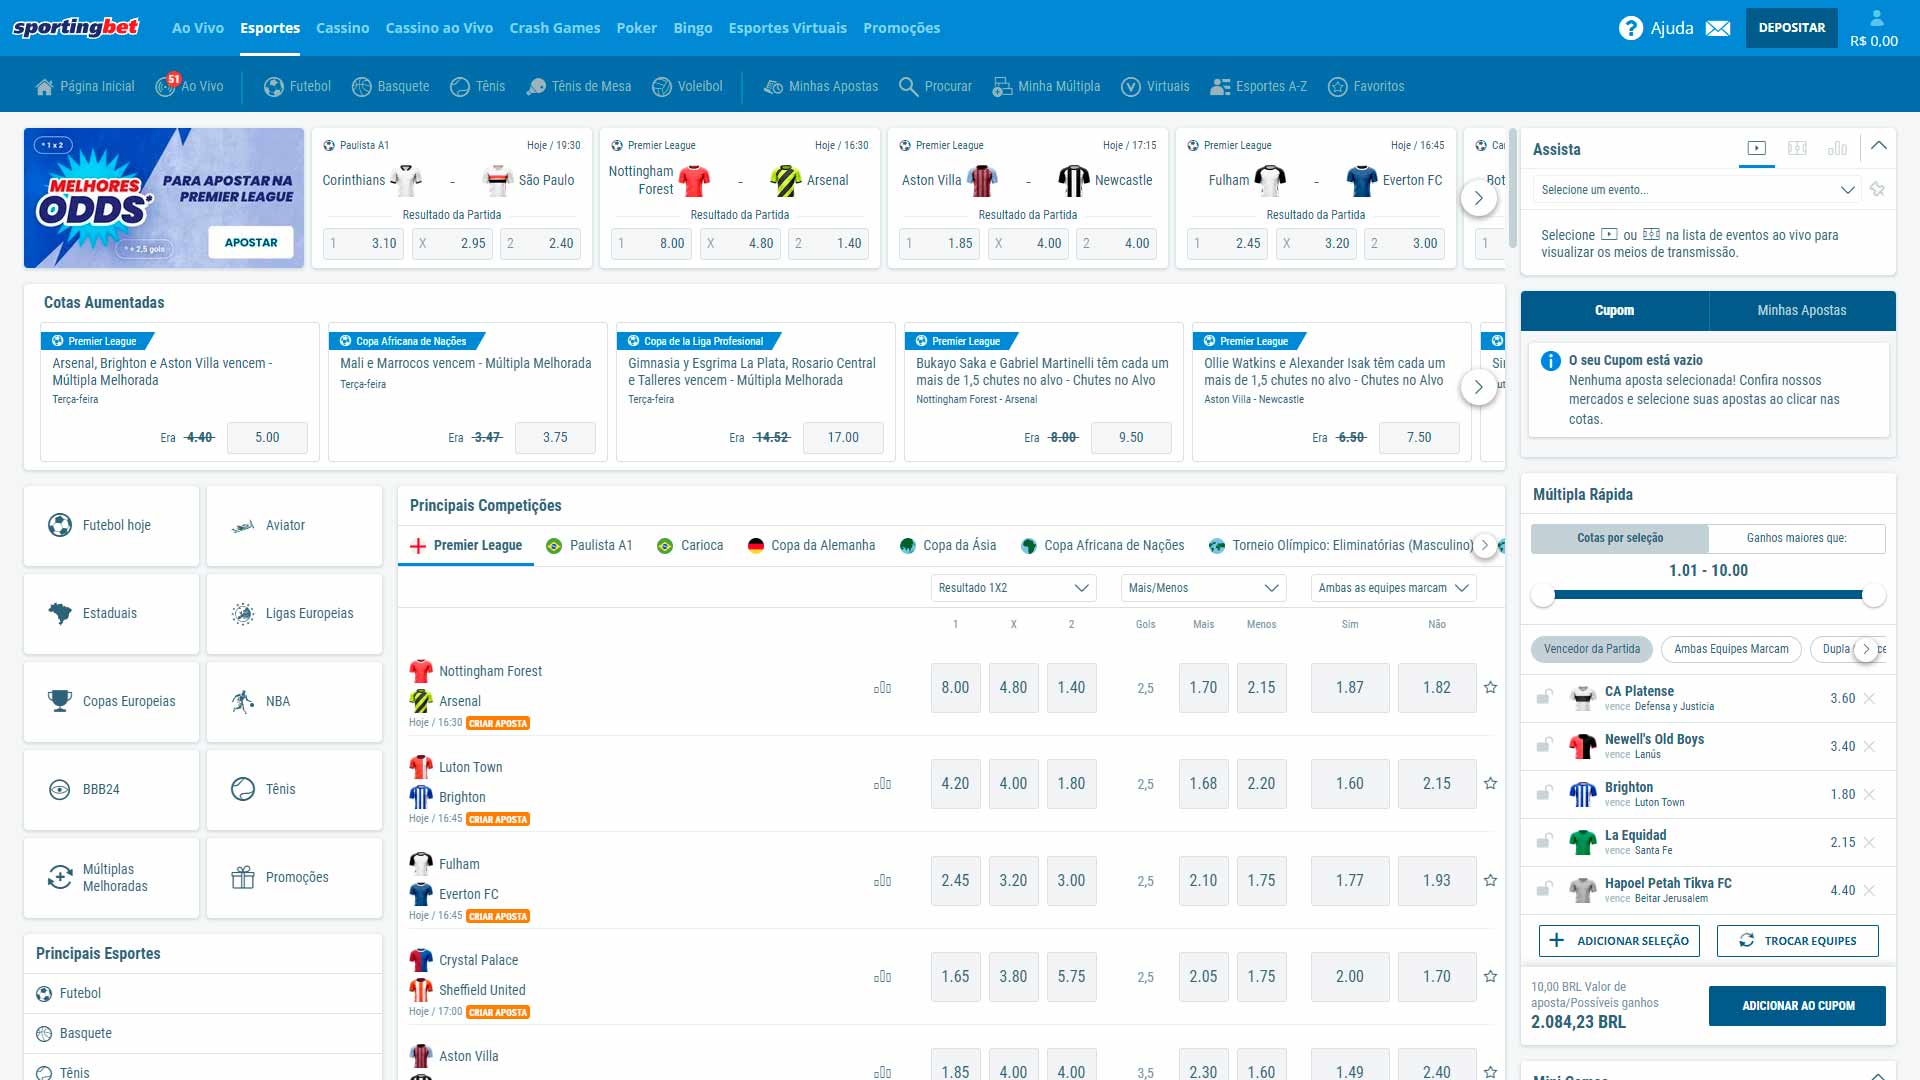
Task: Open the user account profile icon
Action: [1876, 18]
